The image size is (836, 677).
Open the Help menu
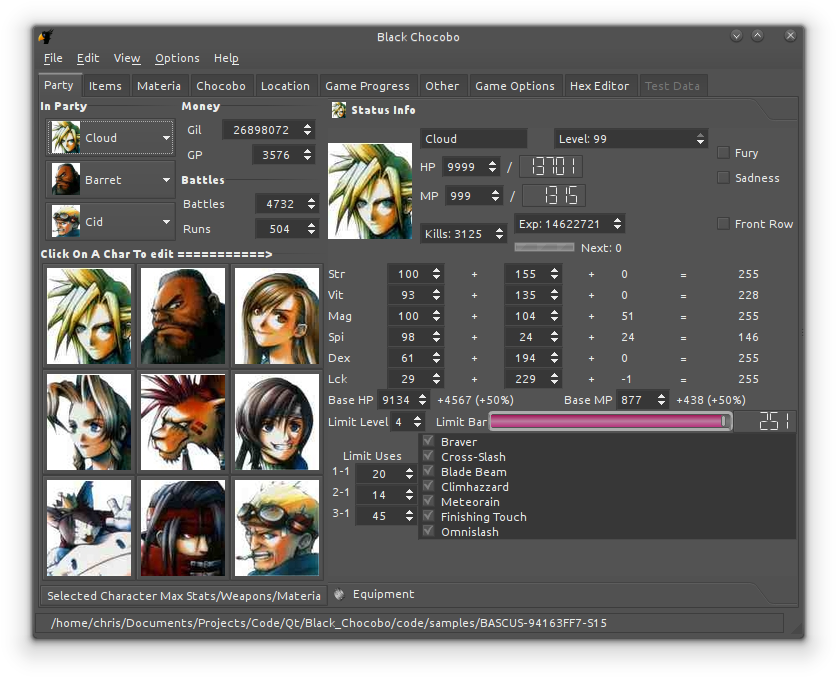226,58
